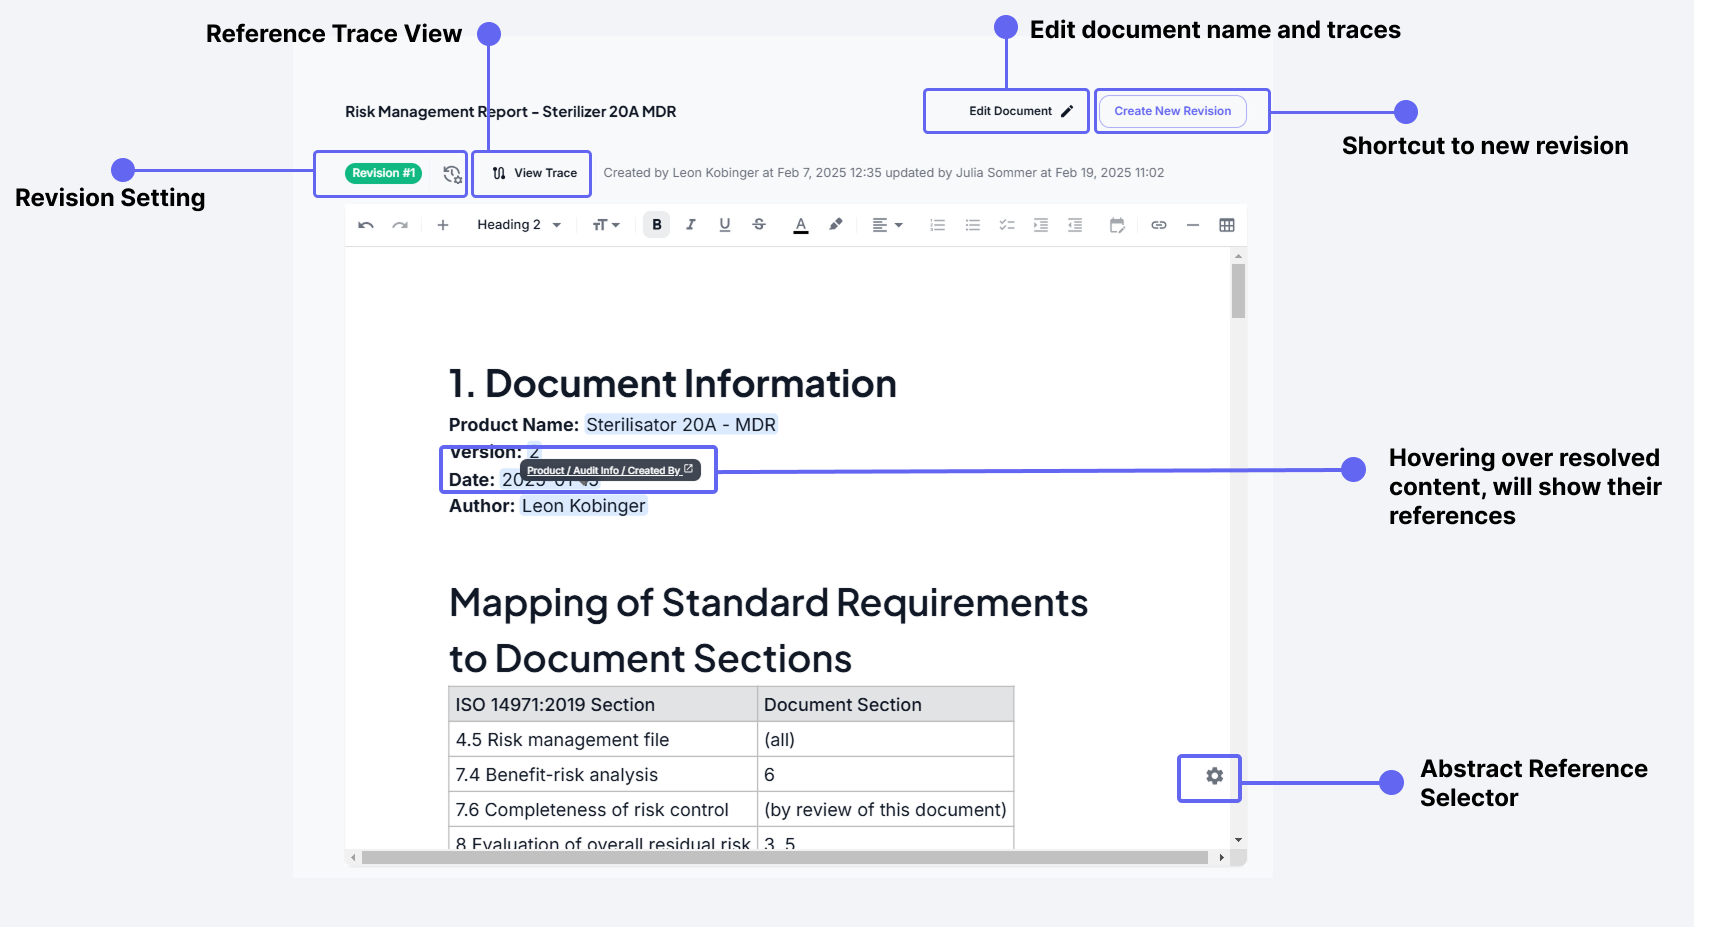Click the Edit Document button
The image size is (1723, 927).
point(1006,110)
